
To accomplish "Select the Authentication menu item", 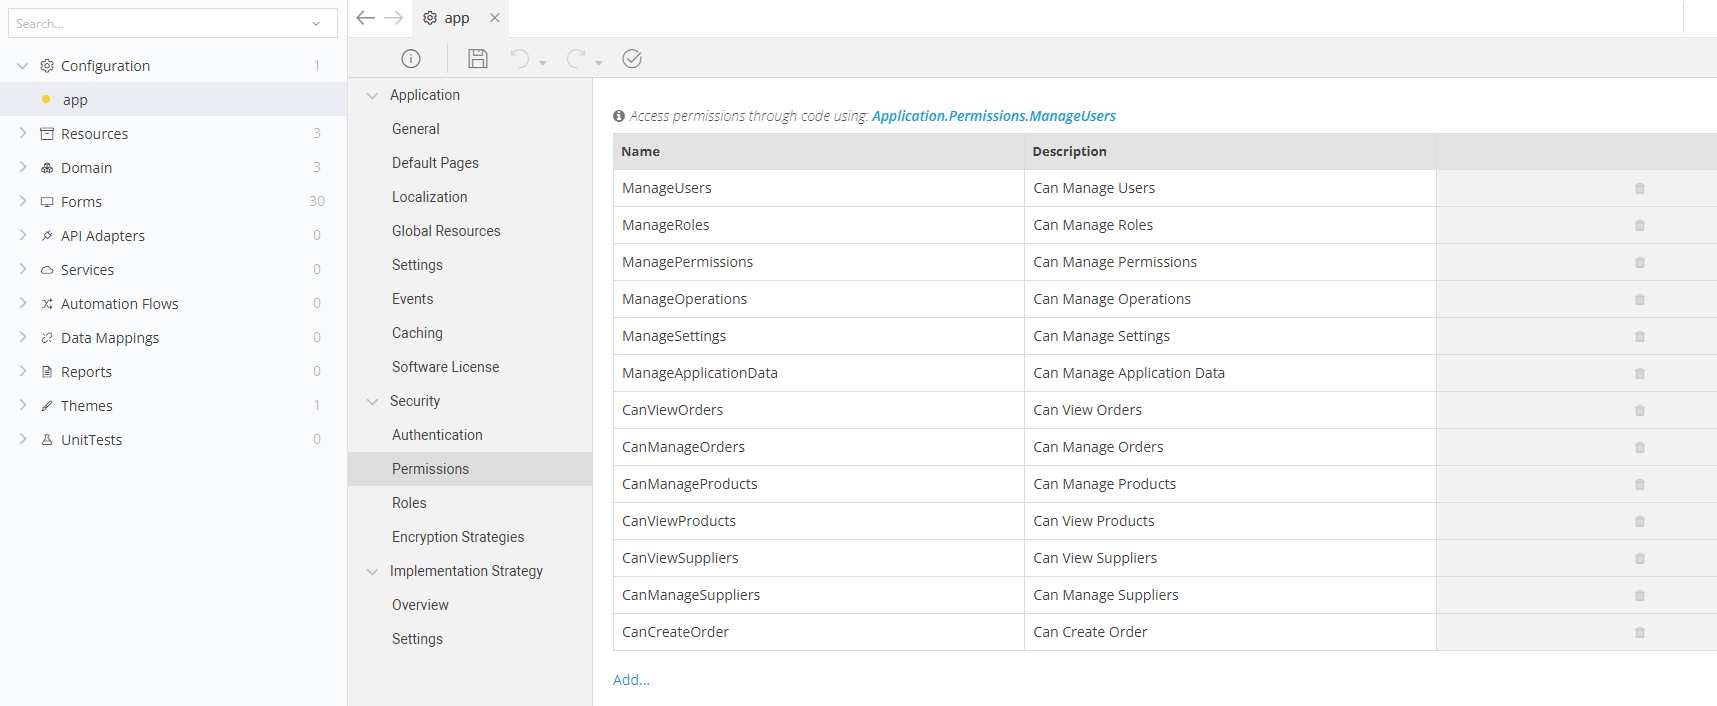I will (437, 435).
